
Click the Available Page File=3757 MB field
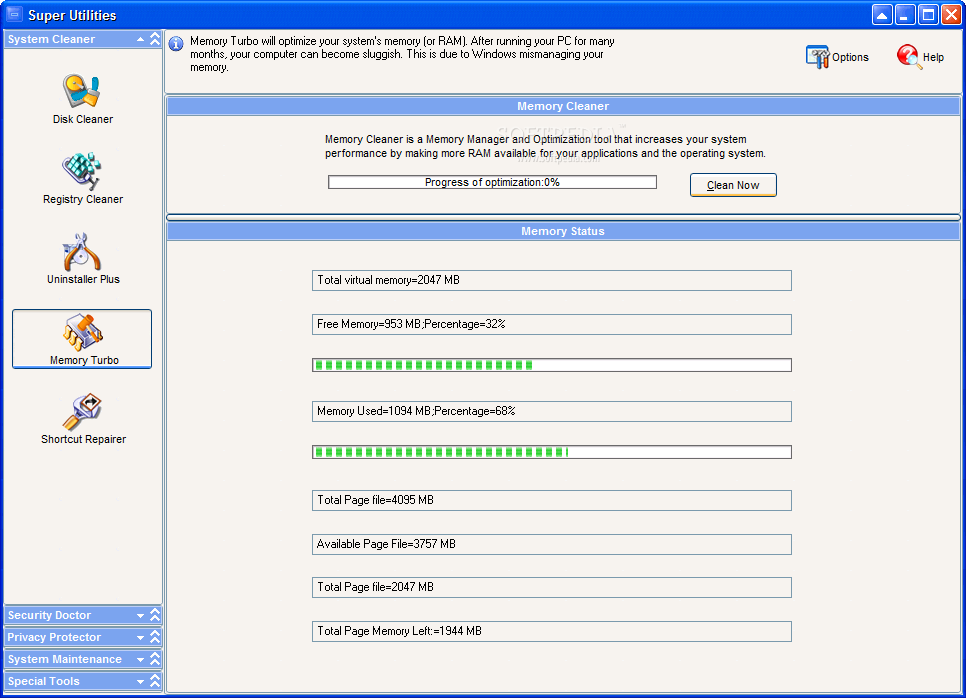(x=551, y=544)
